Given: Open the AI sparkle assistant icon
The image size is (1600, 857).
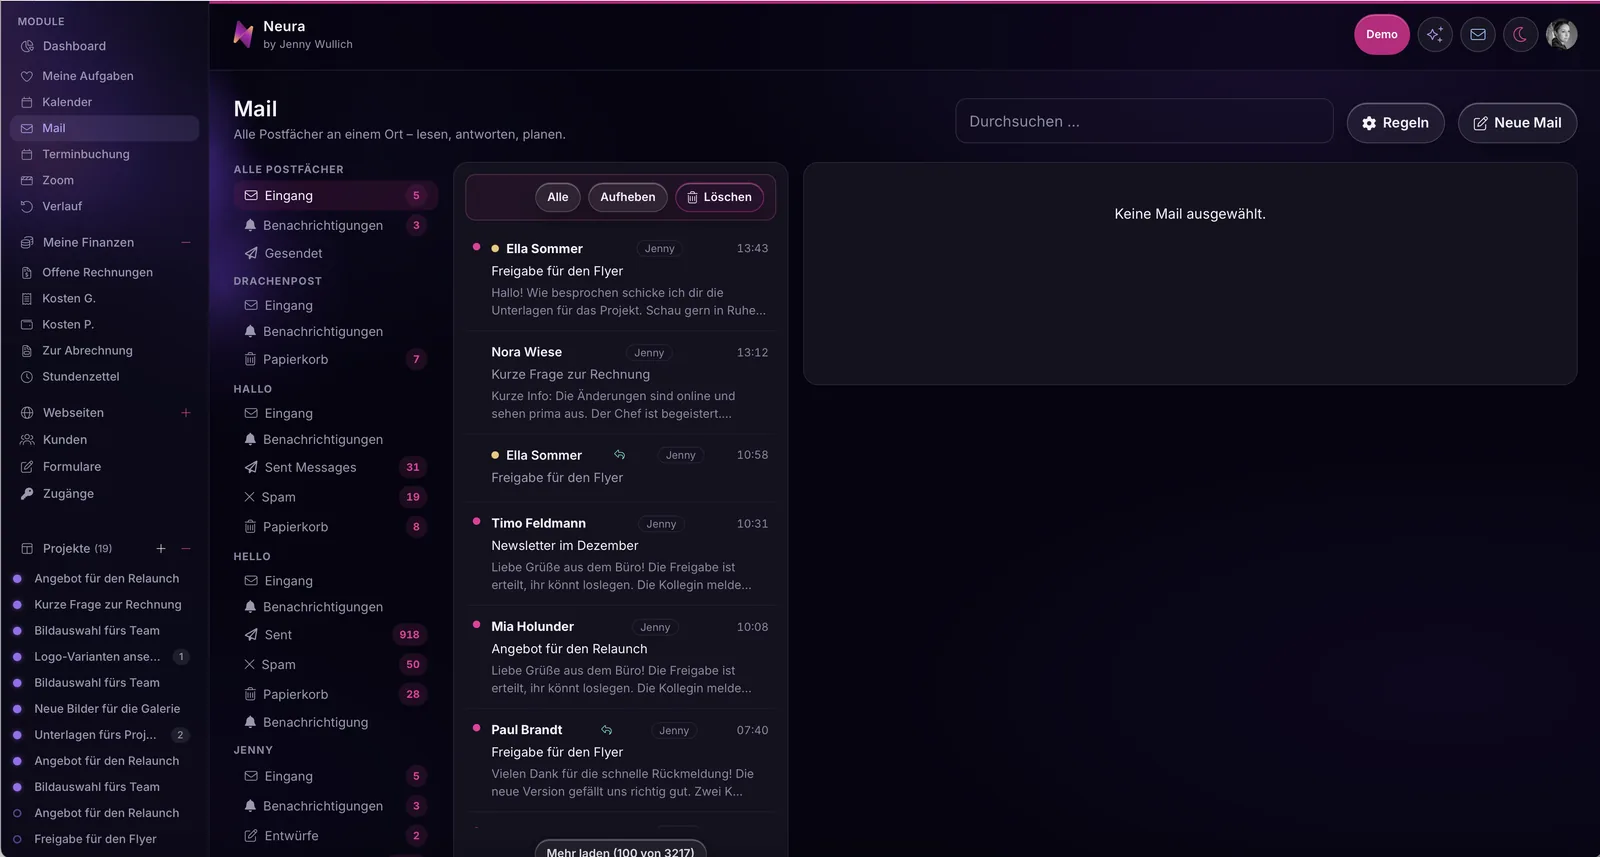Looking at the screenshot, I should click(x=1435, y=35).
